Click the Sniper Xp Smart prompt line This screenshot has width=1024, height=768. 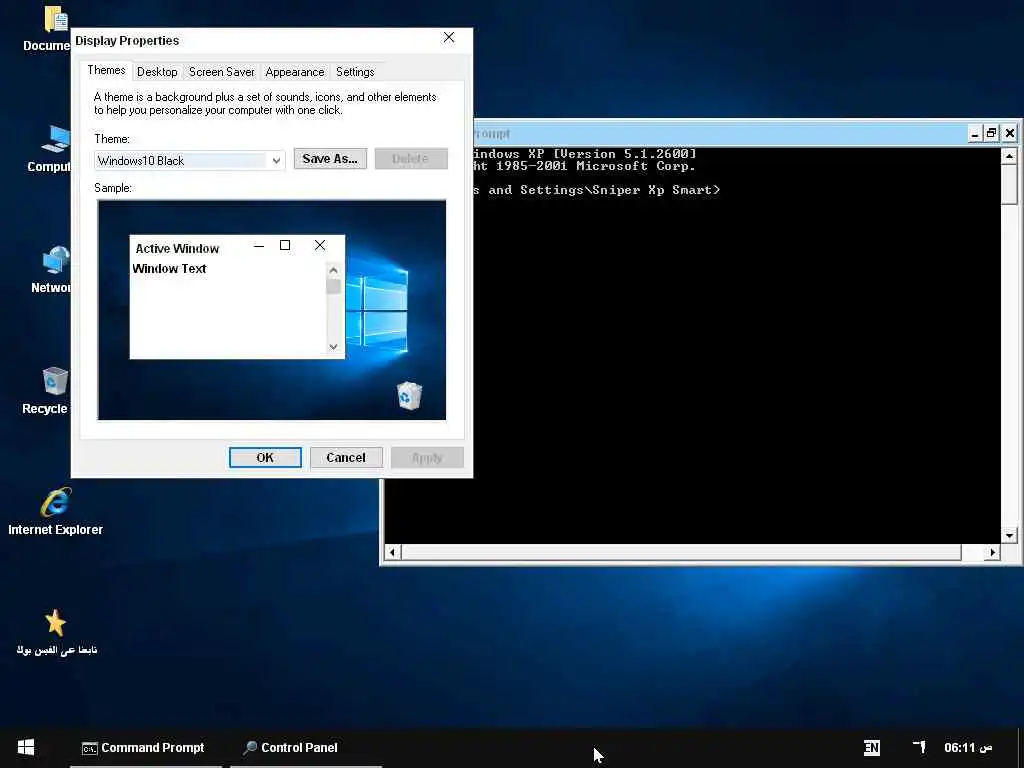tap(596, 190)
